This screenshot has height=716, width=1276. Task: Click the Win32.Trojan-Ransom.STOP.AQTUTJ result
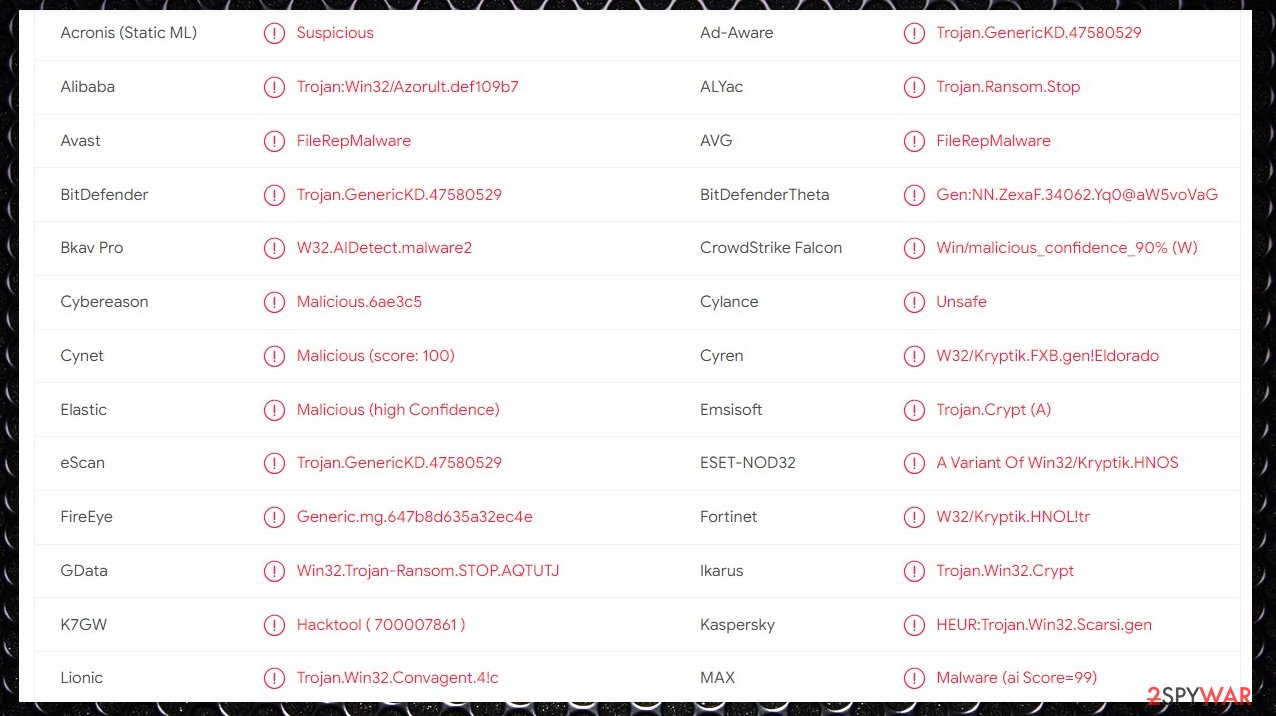tap(428, 571)
